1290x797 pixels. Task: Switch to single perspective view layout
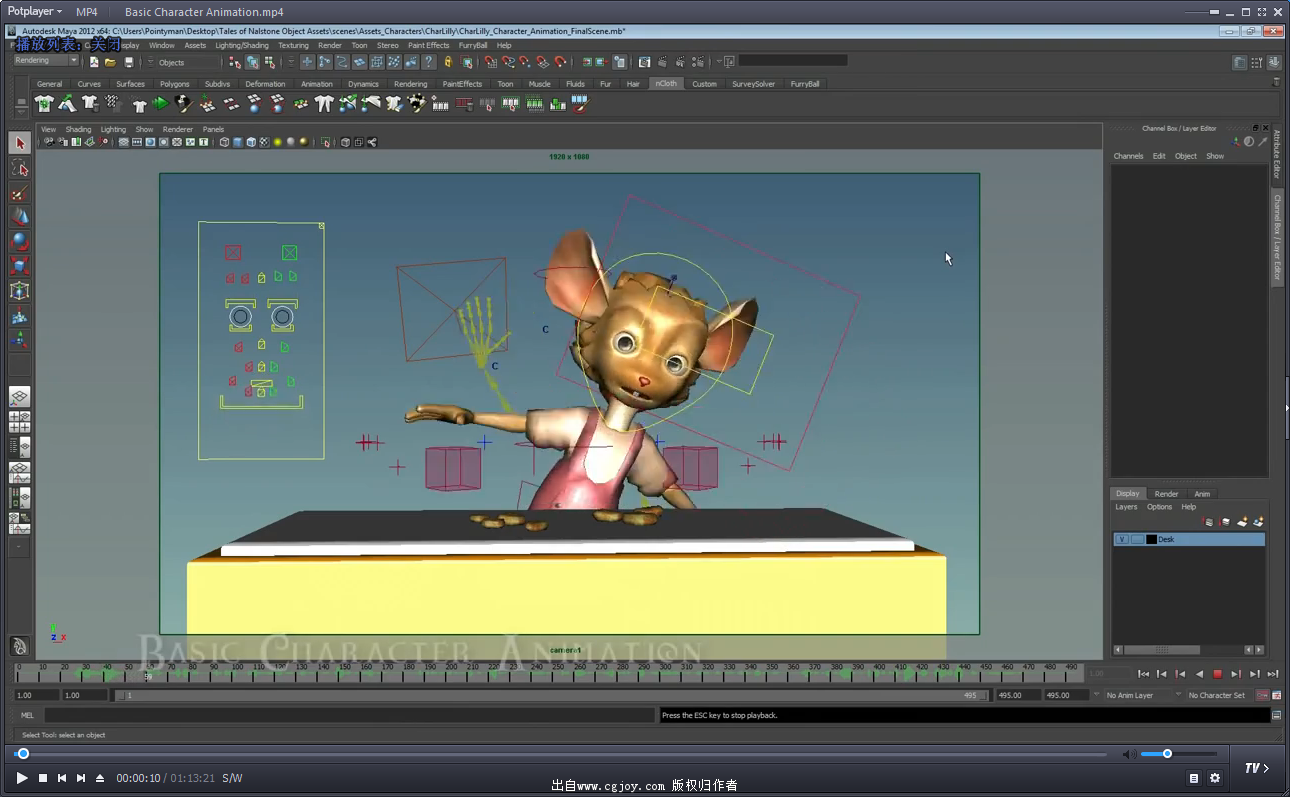tap(20, 397)
